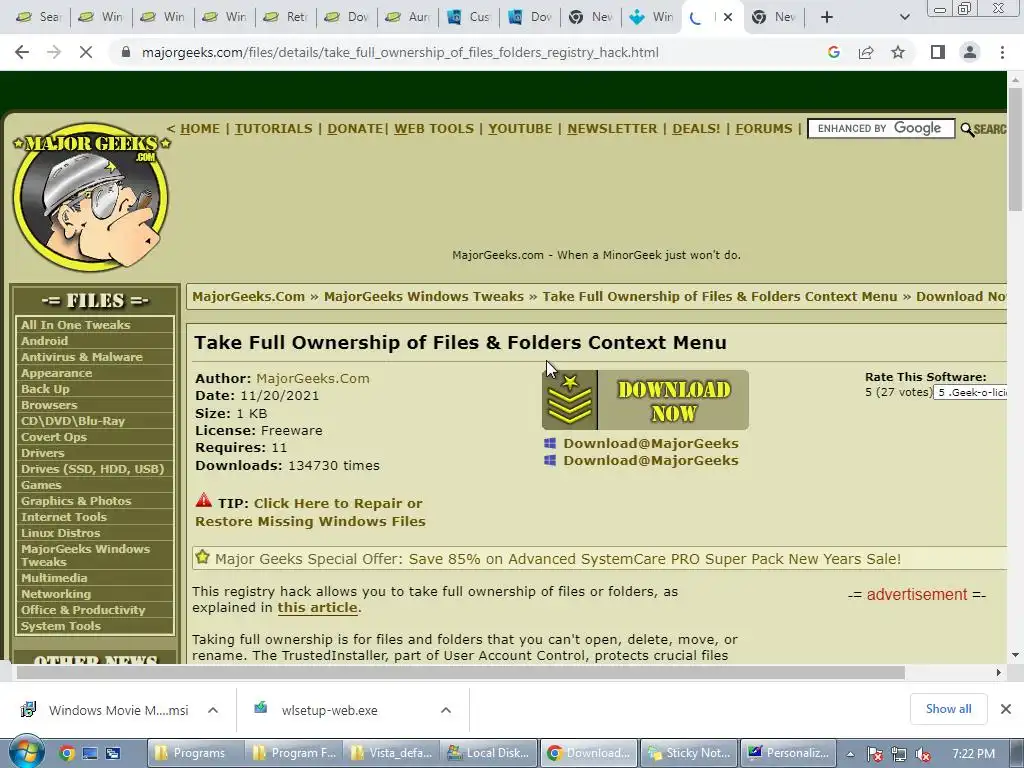Click the wlsetup-web.exe download icon
This screenshot has height=768, width=1024.
pos(261,708)
